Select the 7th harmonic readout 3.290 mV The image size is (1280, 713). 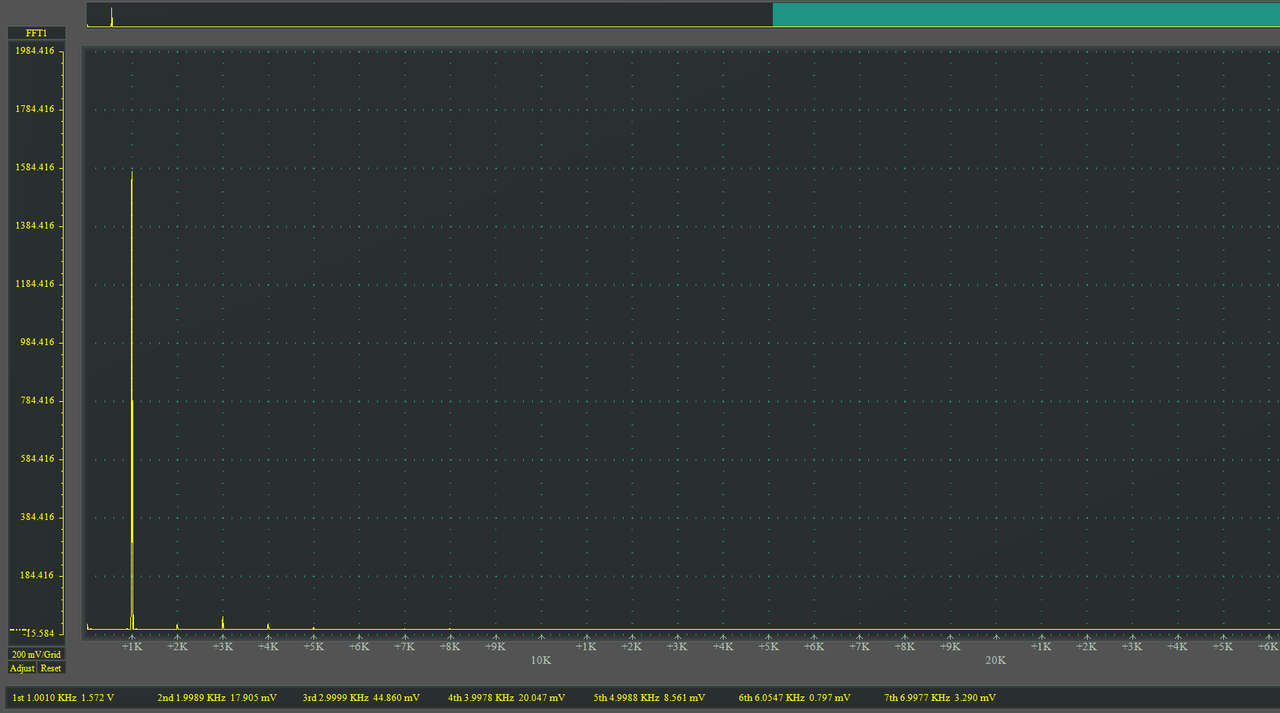click(x=940, y=697)
